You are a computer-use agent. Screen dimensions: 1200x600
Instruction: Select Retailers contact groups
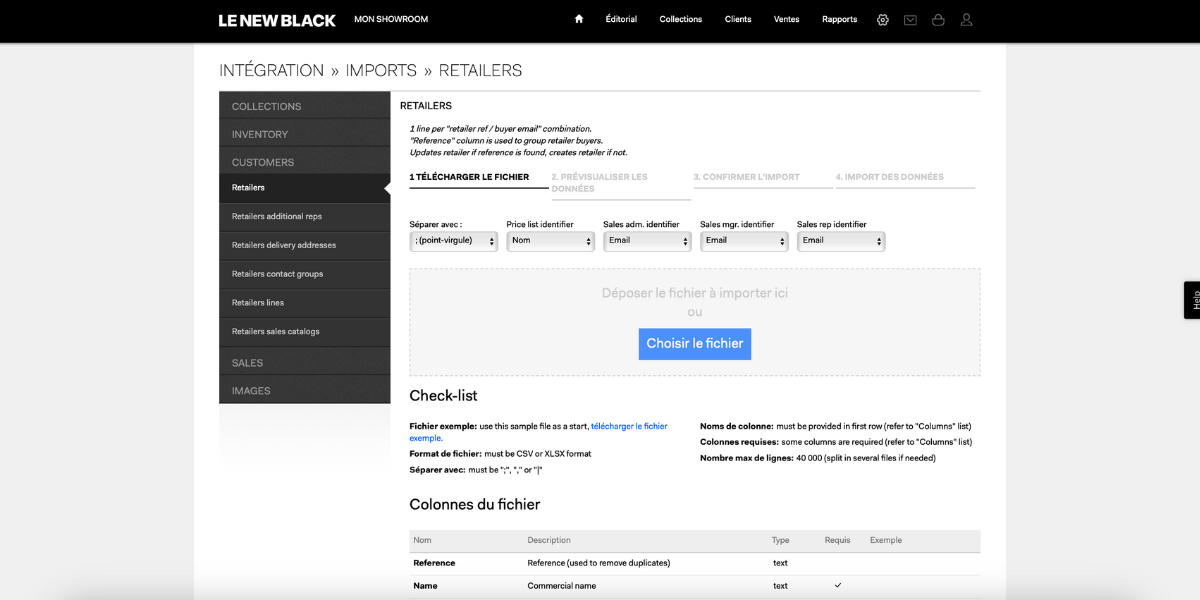pyautogui.click(x=305, y=274)
